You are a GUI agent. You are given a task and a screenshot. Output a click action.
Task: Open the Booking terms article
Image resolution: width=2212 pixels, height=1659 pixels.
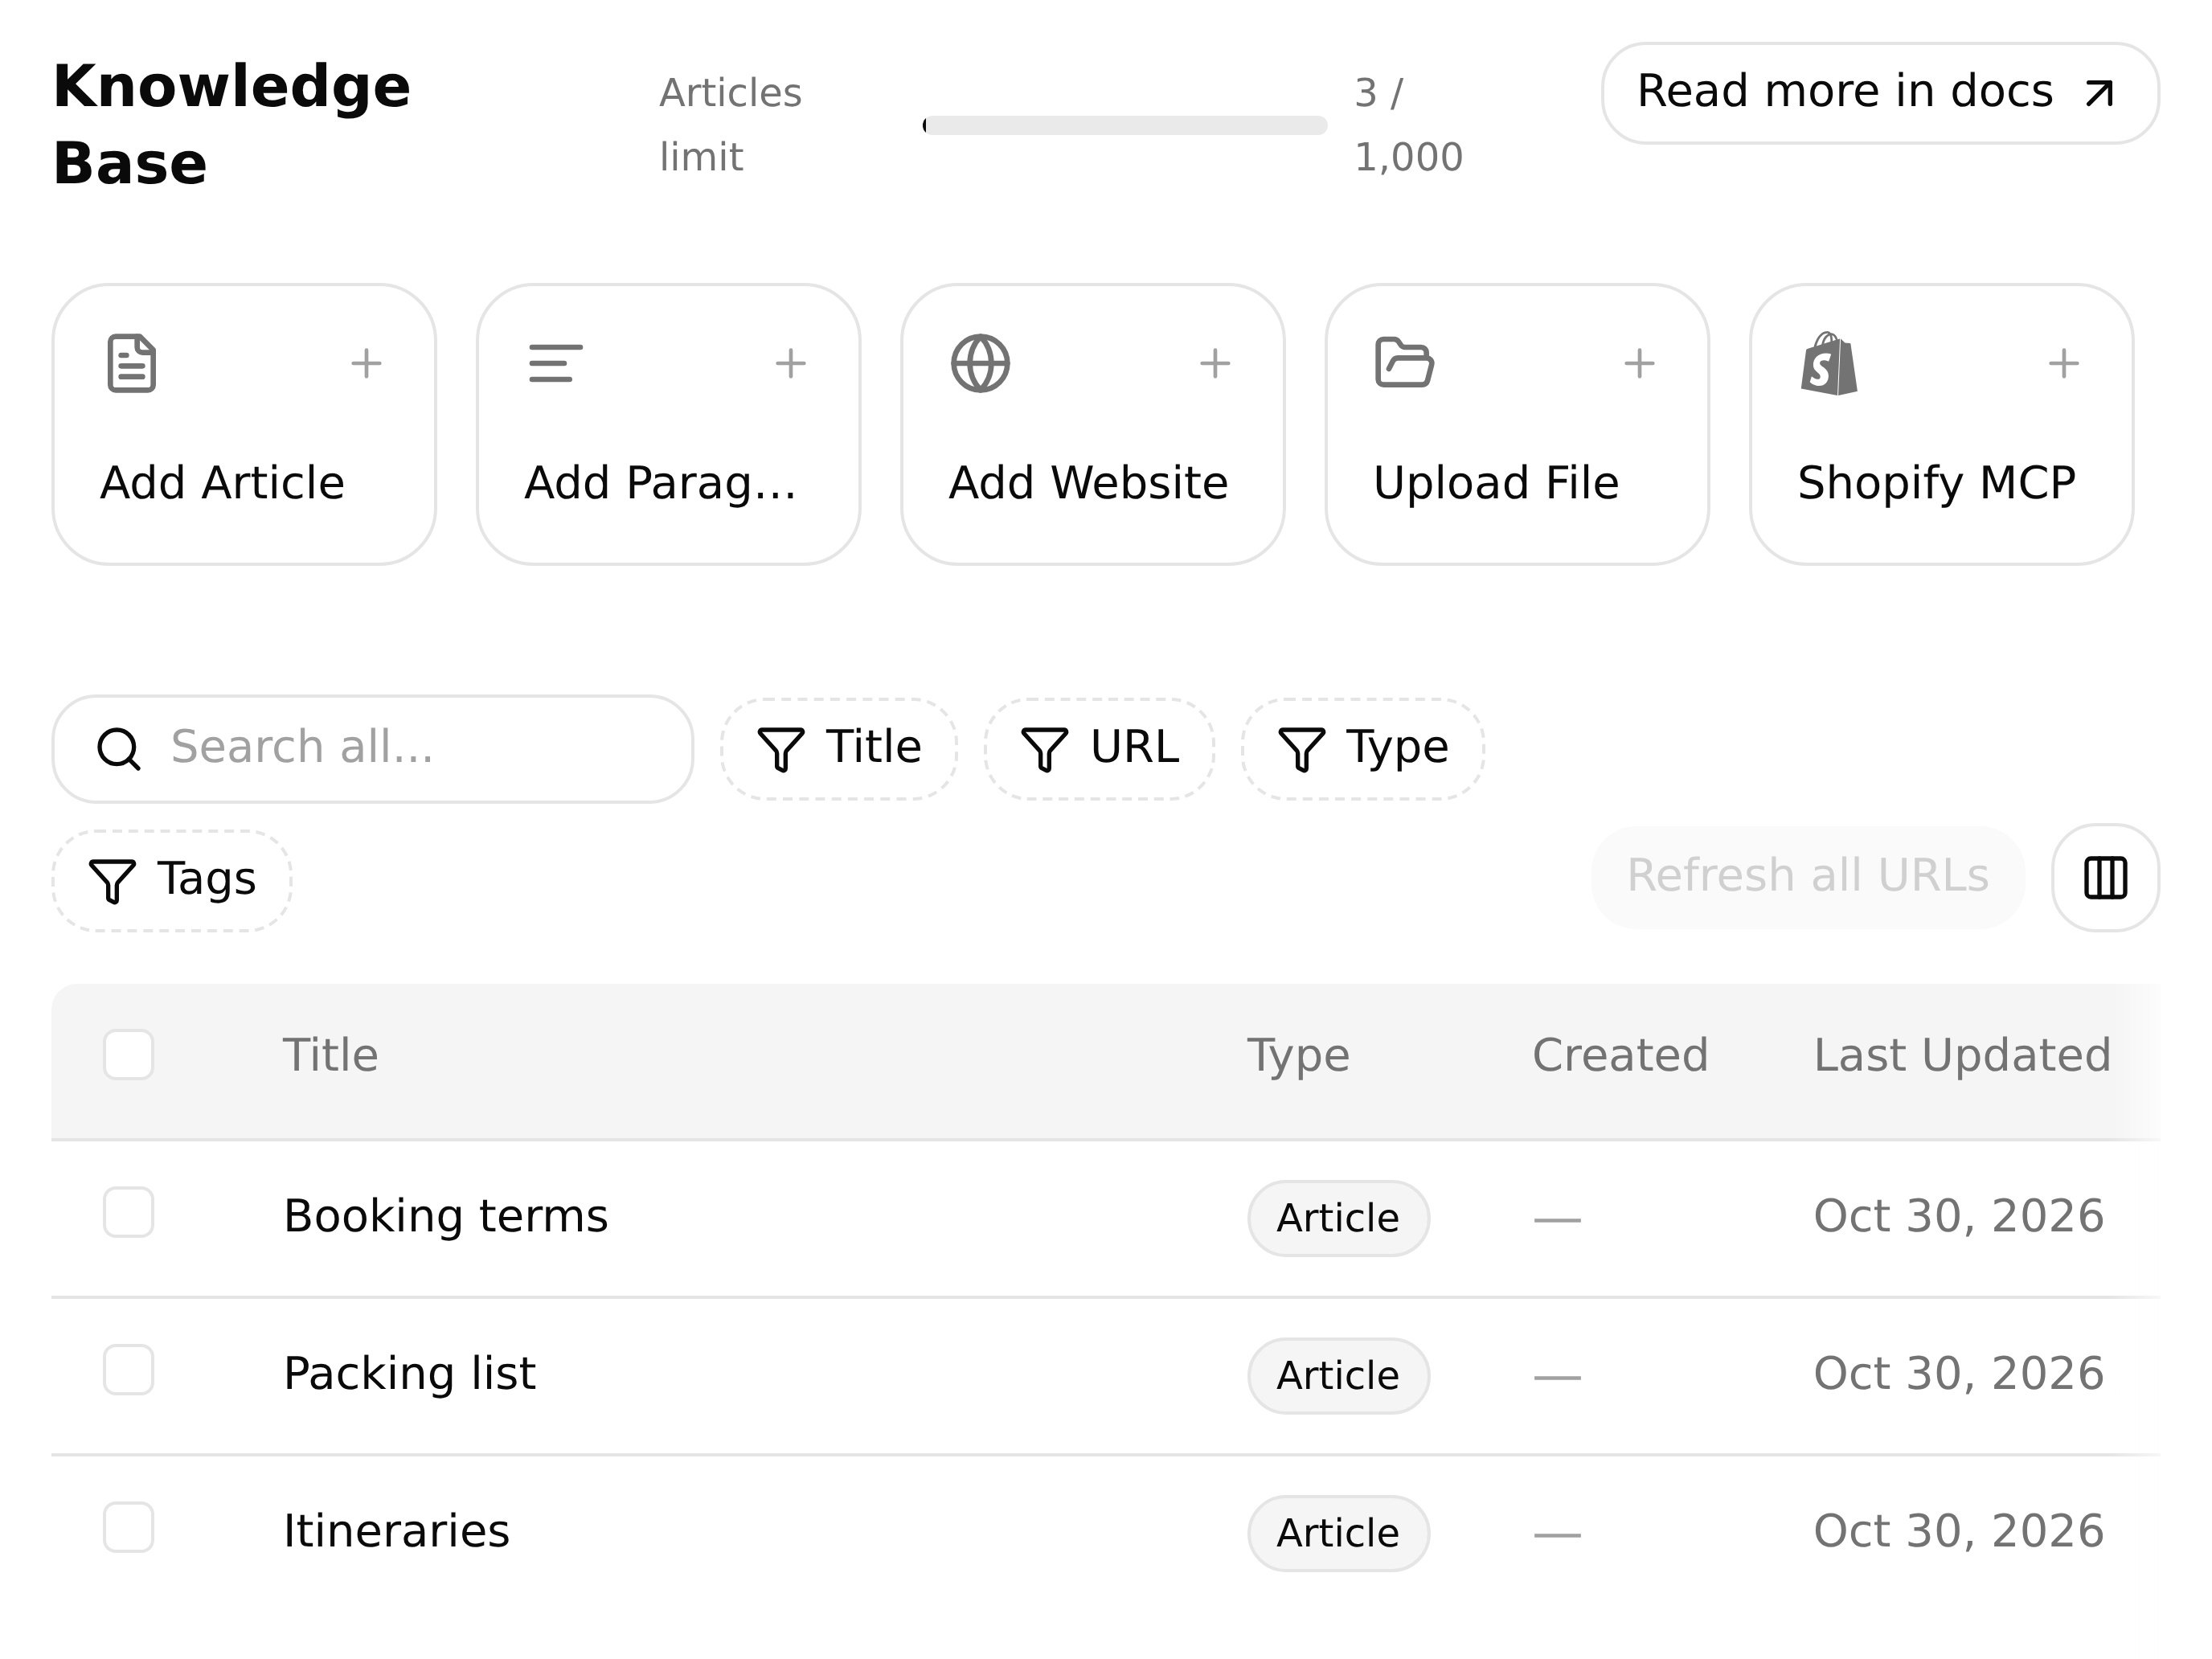[x=445, y=1217]
